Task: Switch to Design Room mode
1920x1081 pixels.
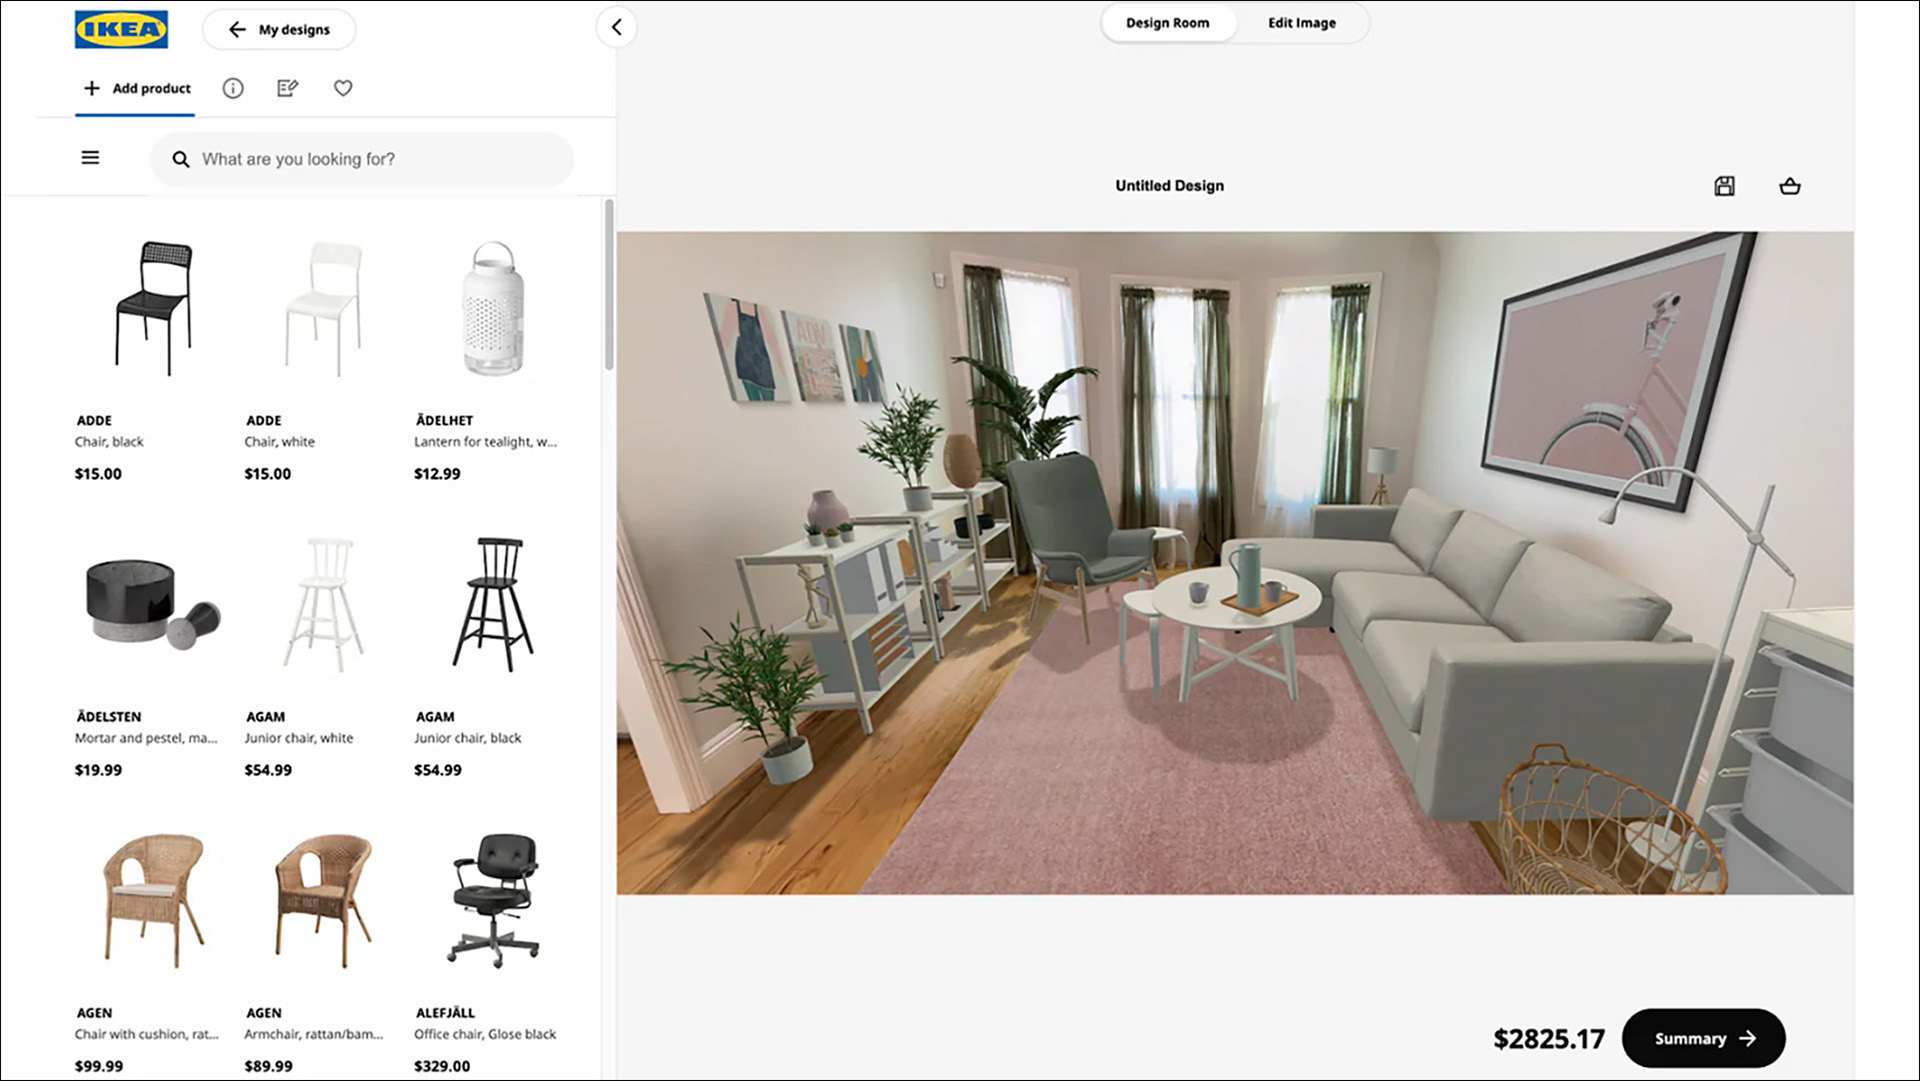Action: (x=1167, y=23)
